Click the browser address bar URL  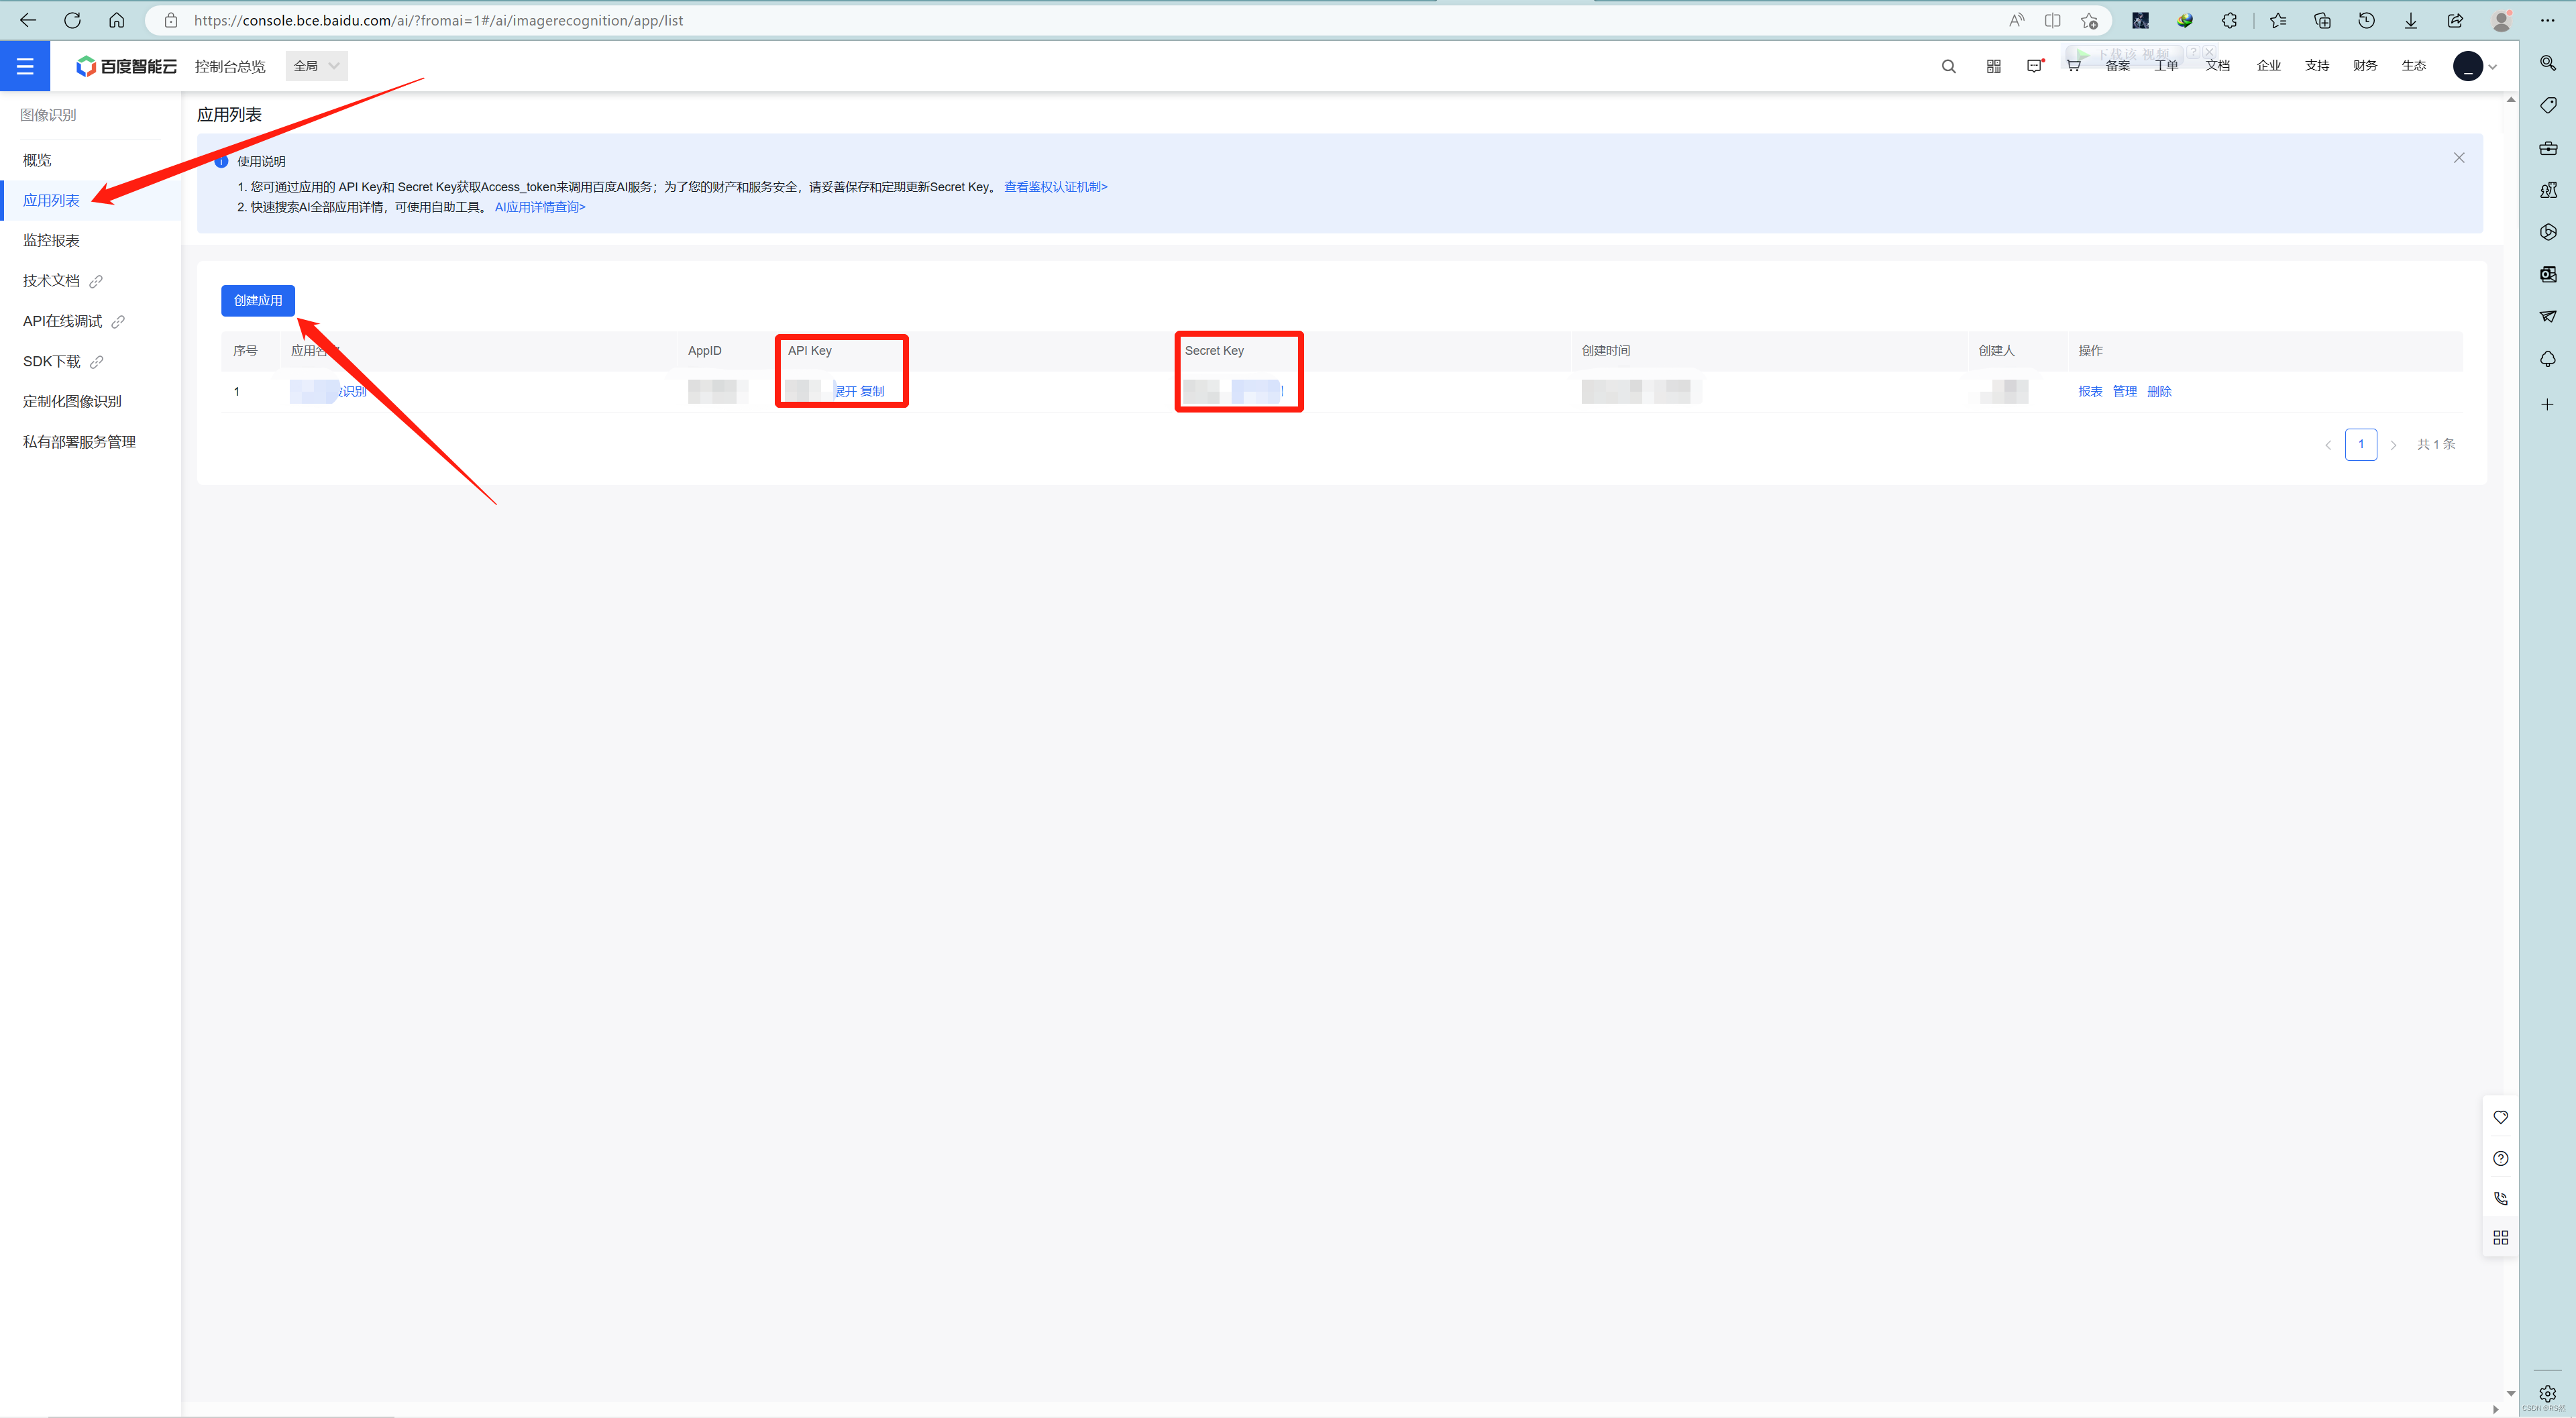[438, 20]
